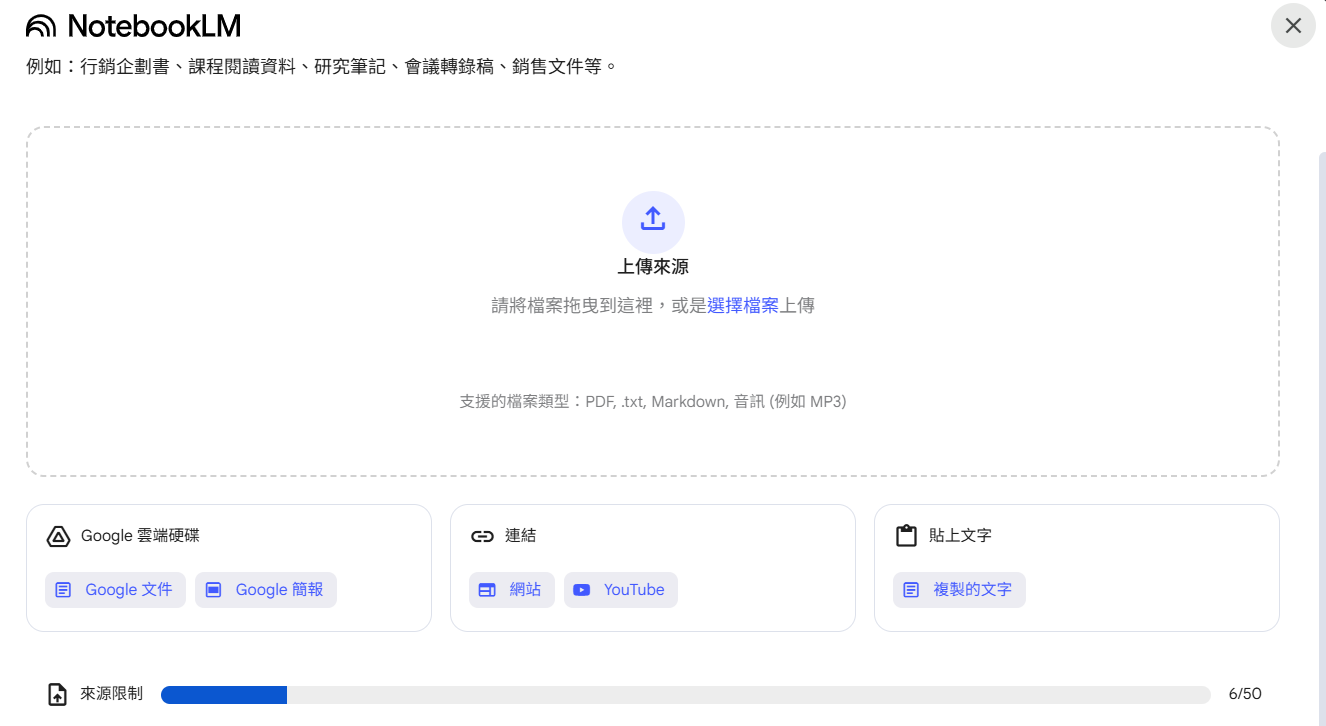Click the 6/50 source count text
1326x726 pixels.
1245,694
